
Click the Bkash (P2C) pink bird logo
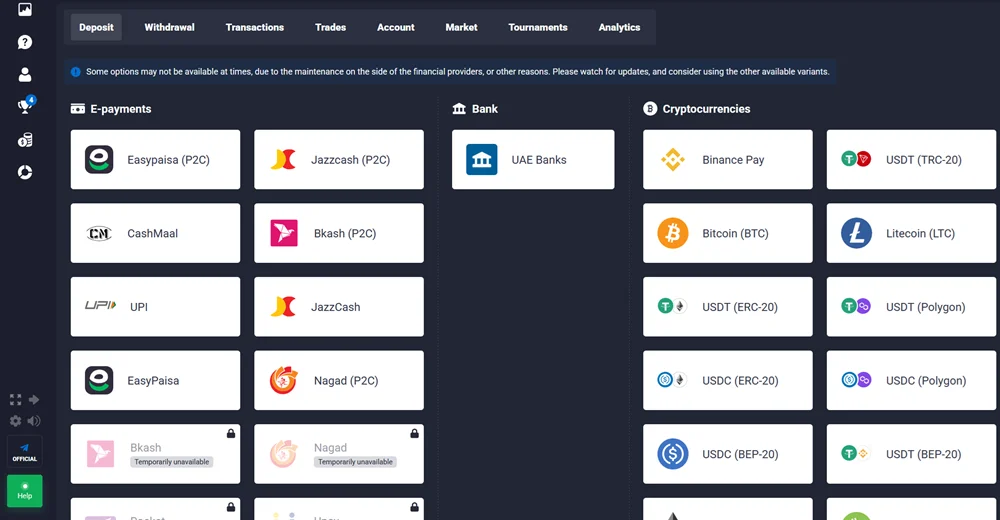pyautogui.click(x=284, y=233)
